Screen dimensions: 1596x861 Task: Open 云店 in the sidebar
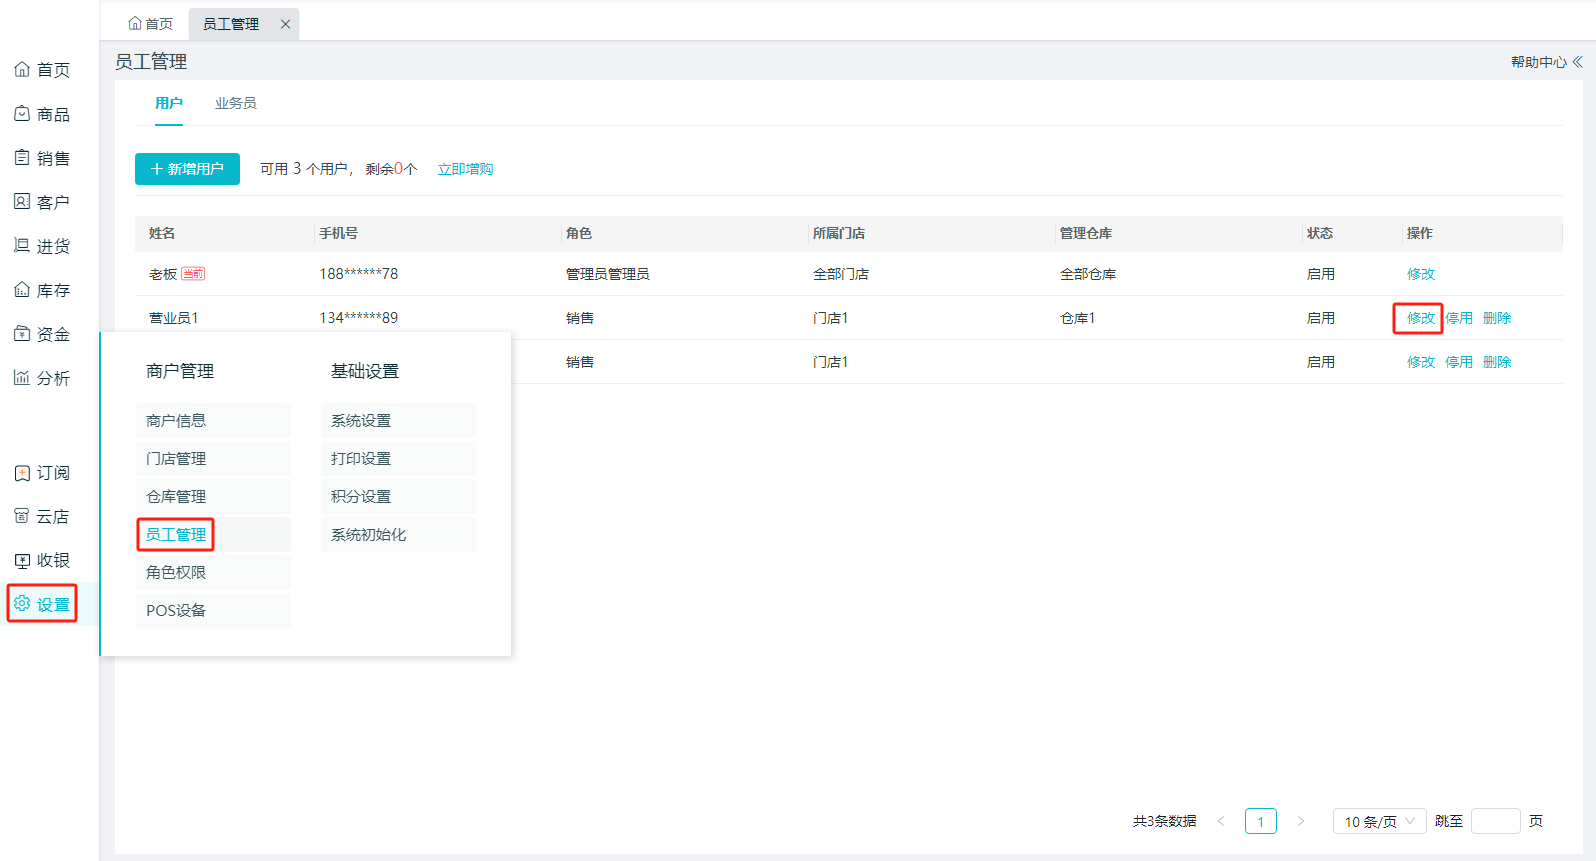tap(42, 517)
